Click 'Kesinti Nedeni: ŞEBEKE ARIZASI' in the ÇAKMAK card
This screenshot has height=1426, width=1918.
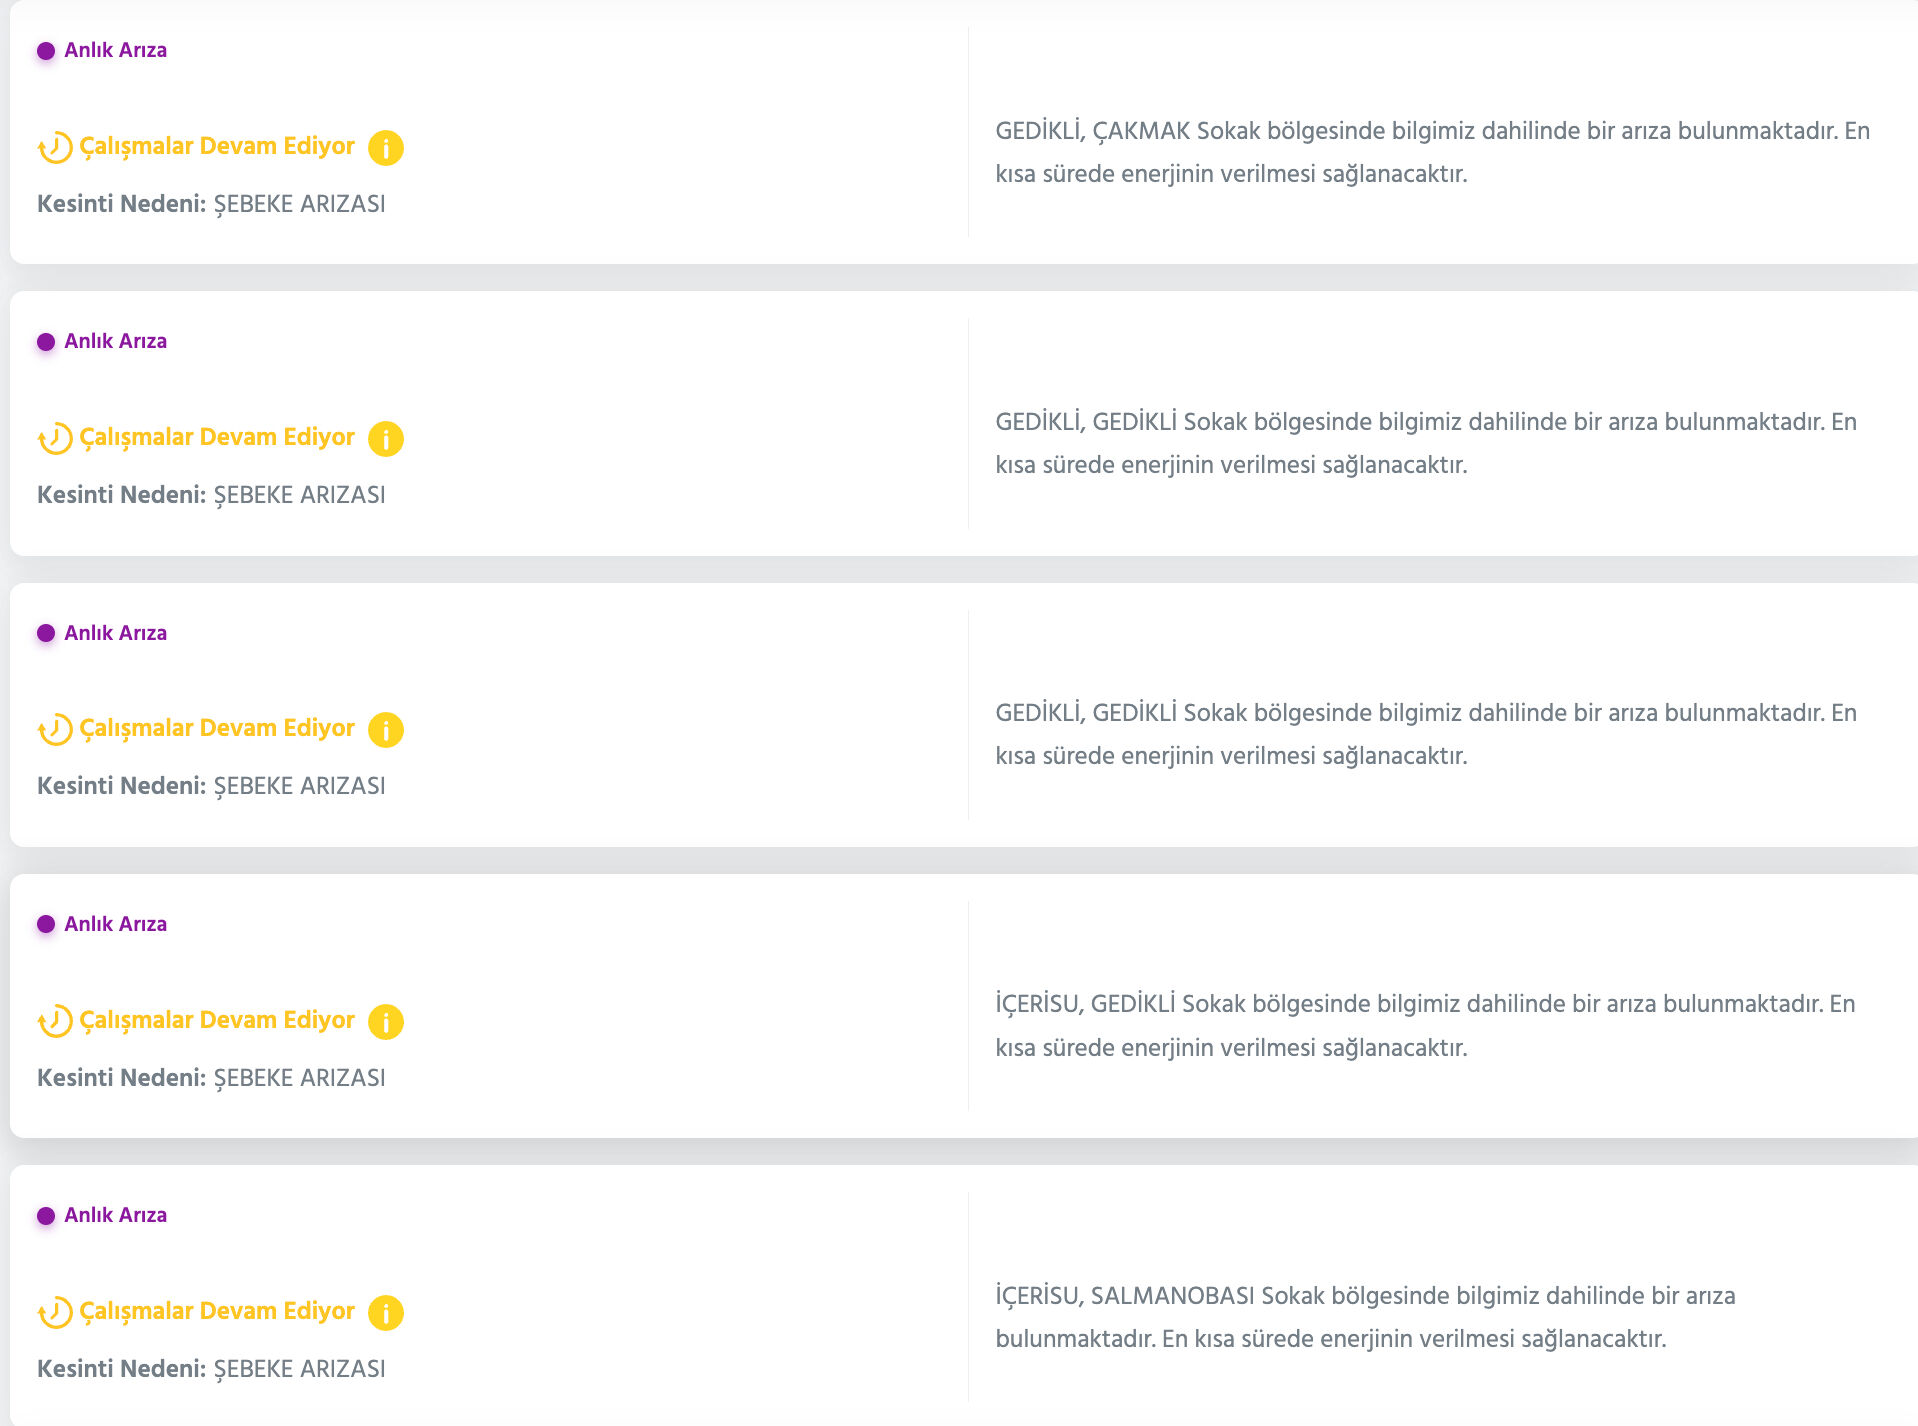[211, 204]
